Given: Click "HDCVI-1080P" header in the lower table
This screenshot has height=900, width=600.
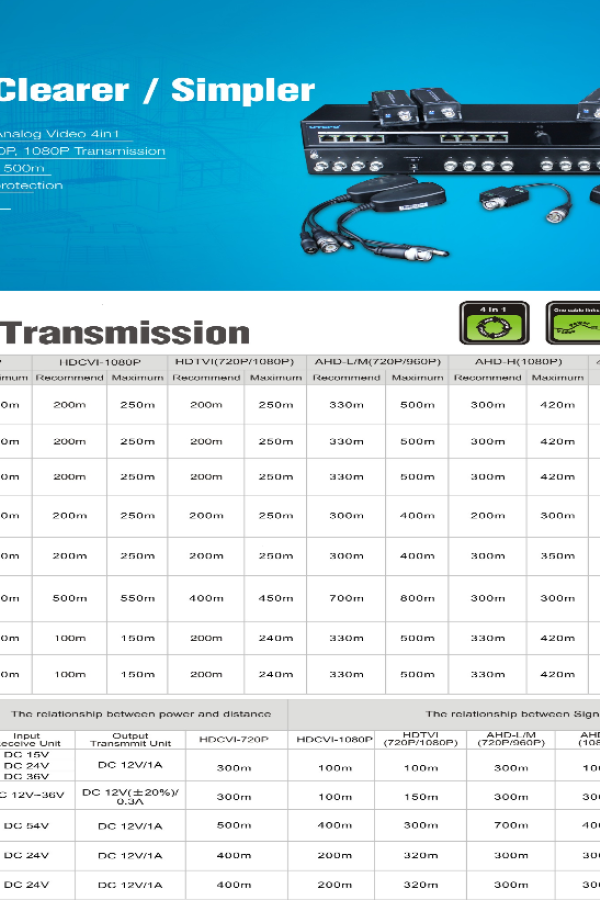Looking at the screenshot, I should 335,739.
